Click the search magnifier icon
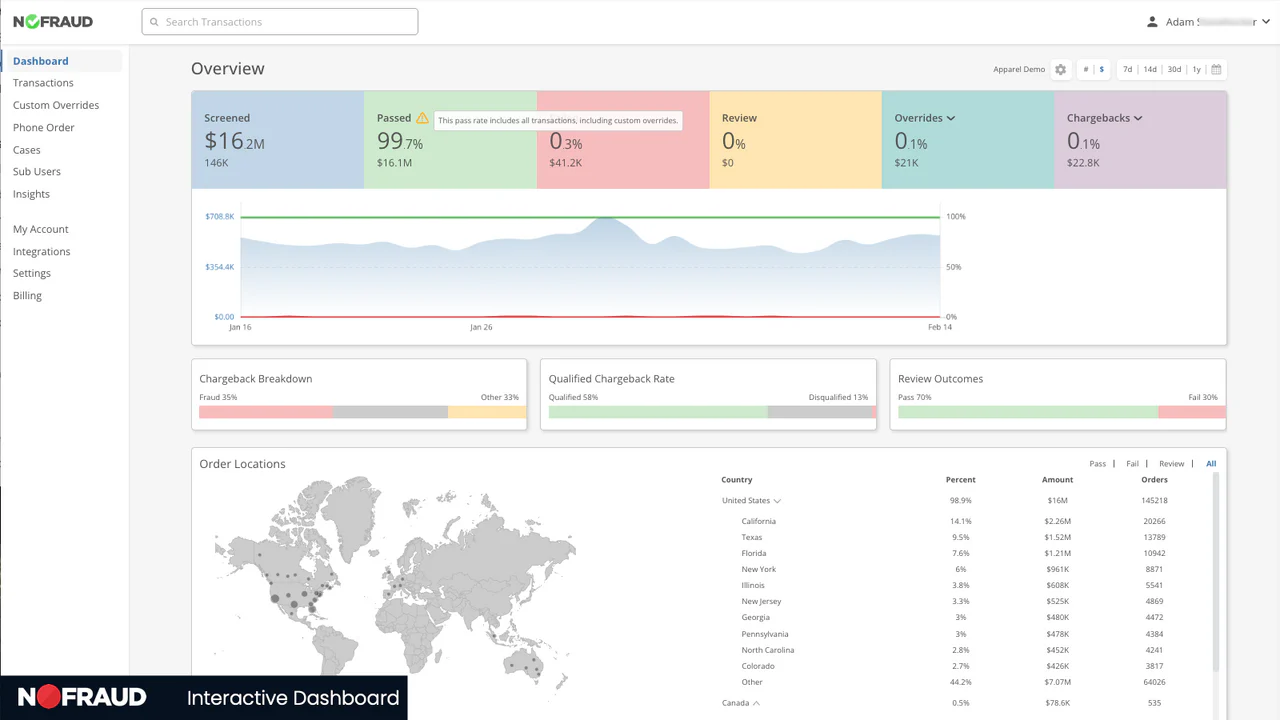1280x720 pixels. click(x=154, y=22)
